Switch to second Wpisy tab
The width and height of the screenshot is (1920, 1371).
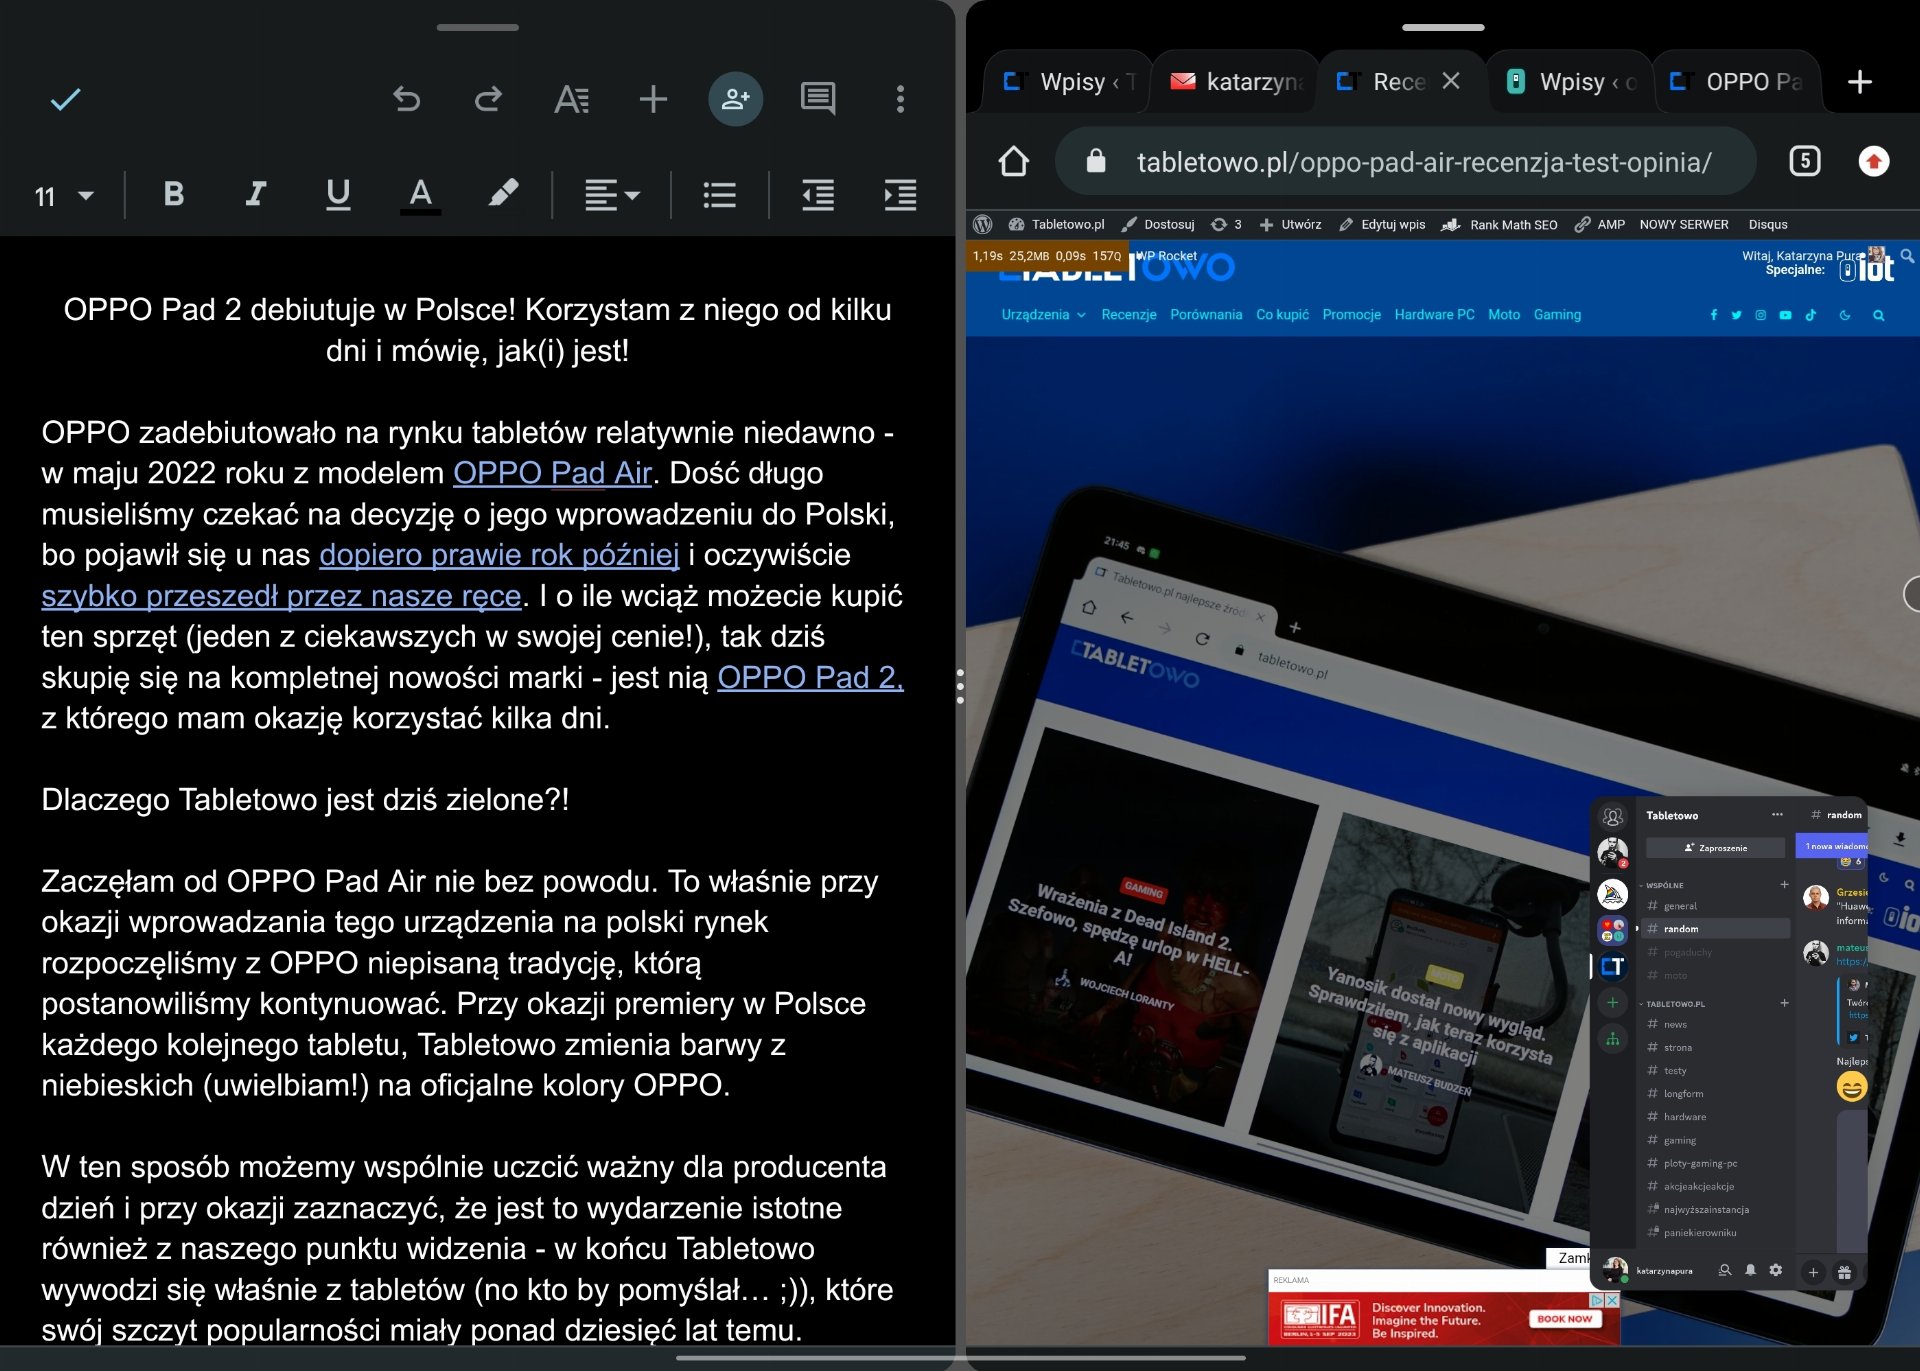(x=1569, y=82)
